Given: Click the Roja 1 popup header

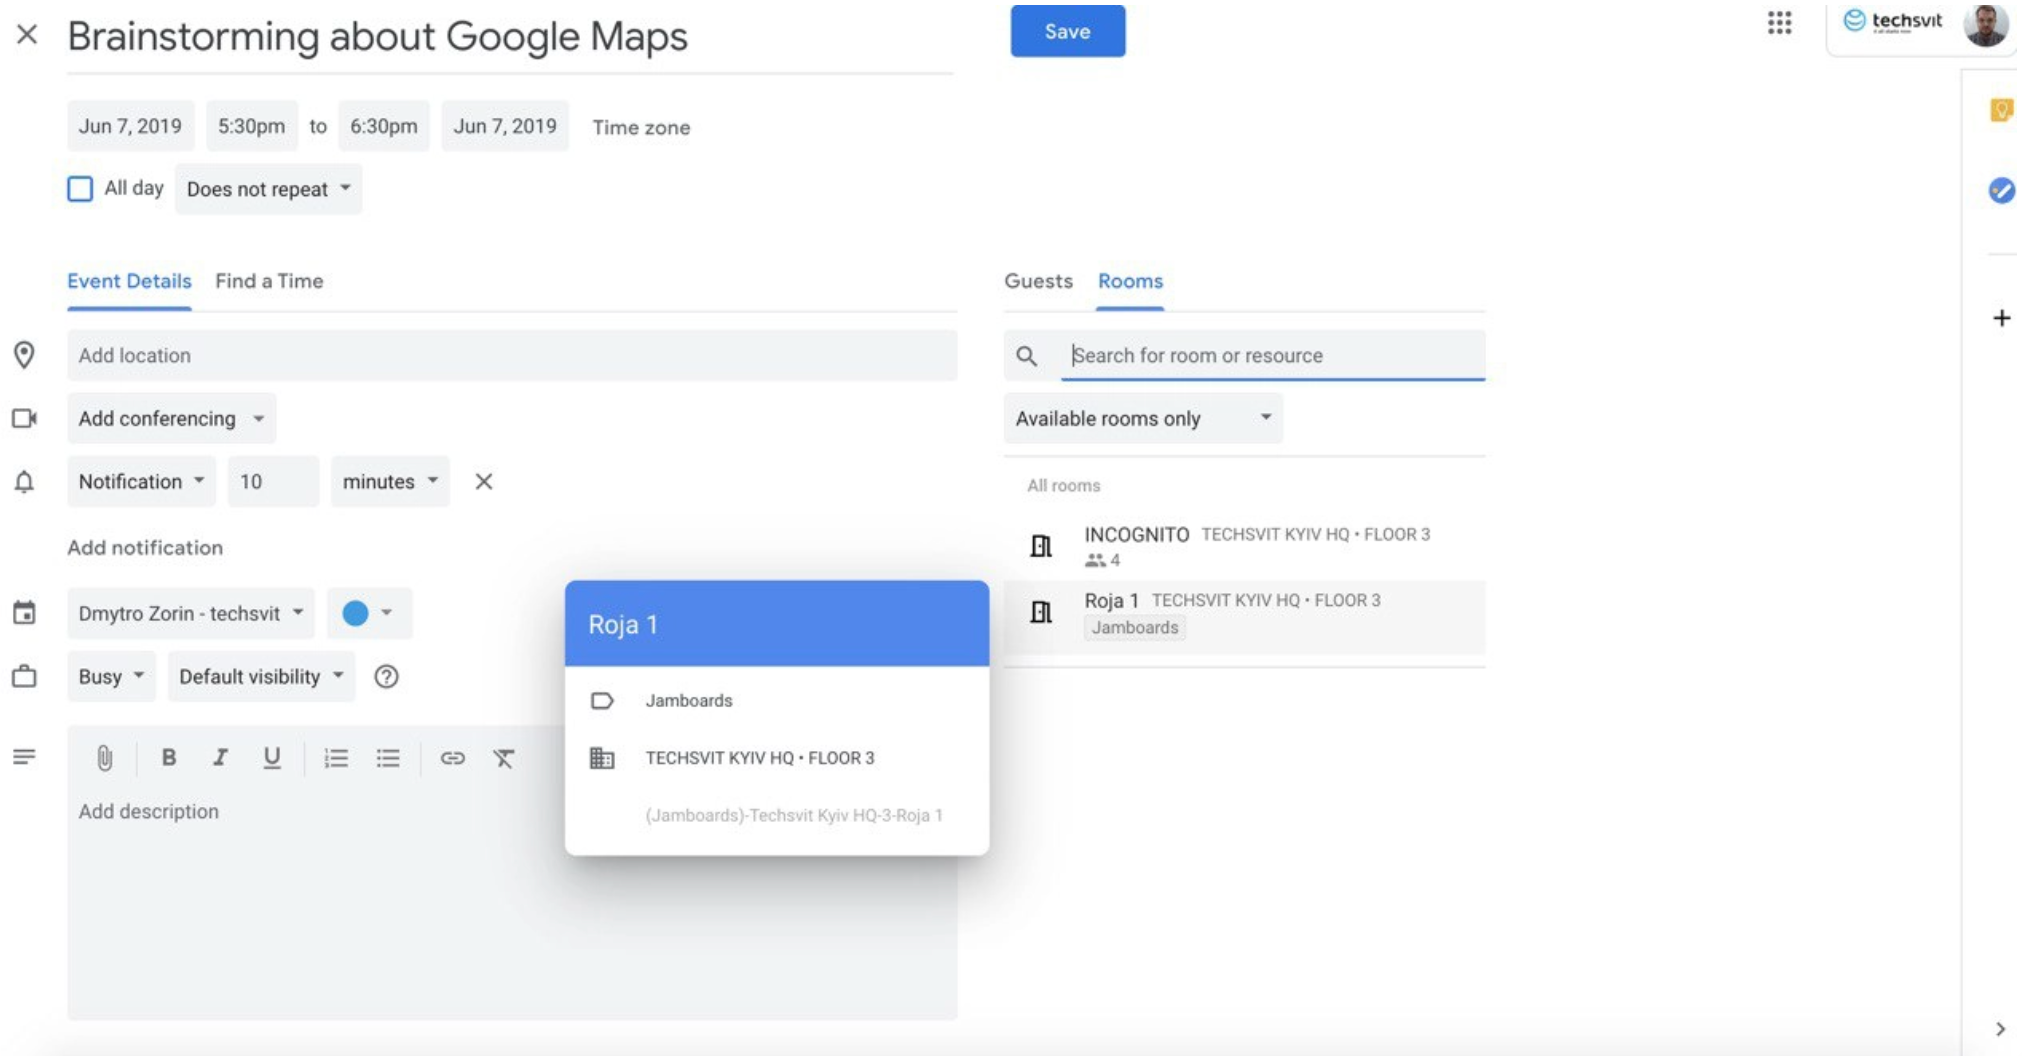Looking at the screenshot, I should 777,623.
